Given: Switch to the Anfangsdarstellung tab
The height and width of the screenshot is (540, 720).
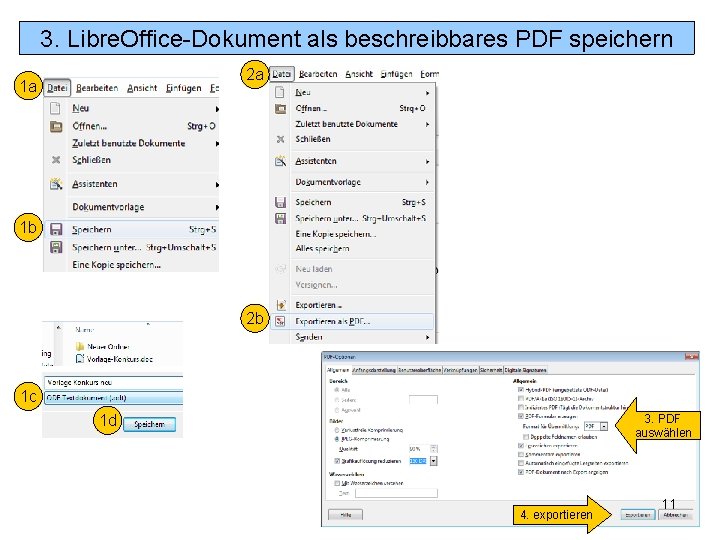Looking at the screenshot, I should coord(374,370).
